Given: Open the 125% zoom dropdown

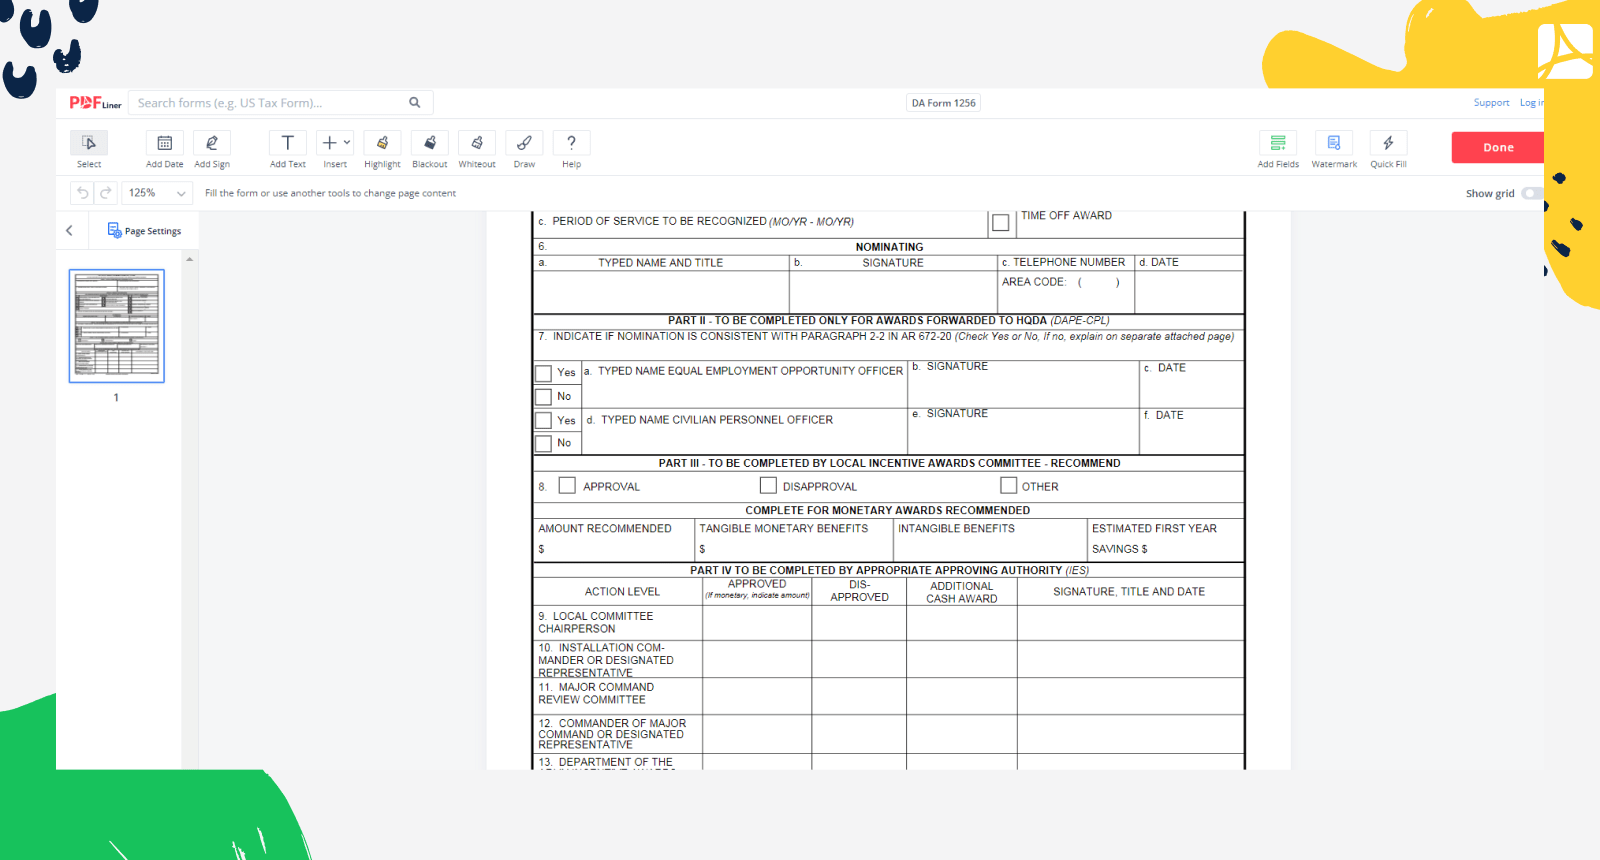Looking at the screenshot, I should 157,193.
